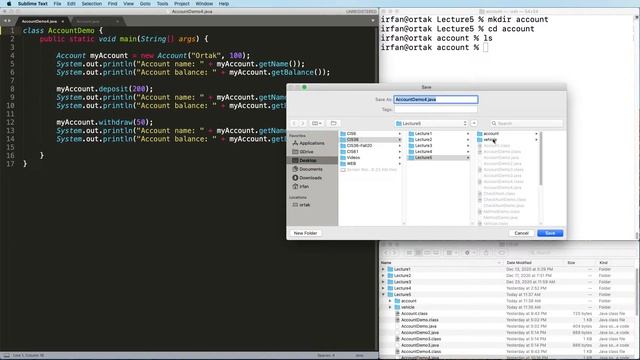
Task: Click the Search field in the Save dialog
Action: click(x=526, y=123)
